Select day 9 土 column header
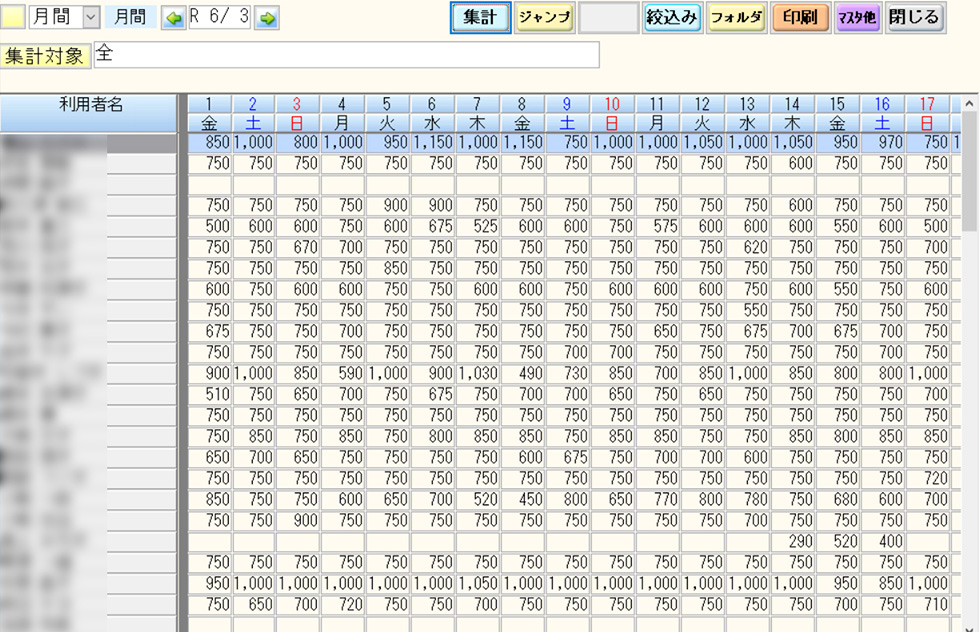Screen dimensions: 980x632 pos(568,113)
